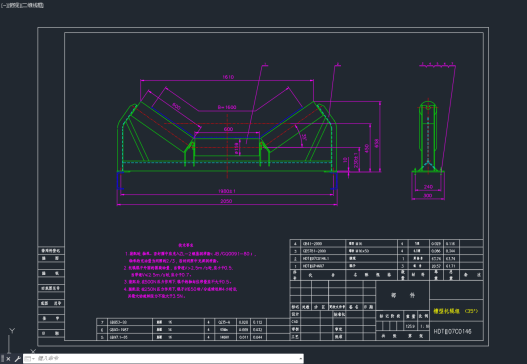
Task: Select the GB41-2000 parts list cell
Action: [x=312, y=244]
